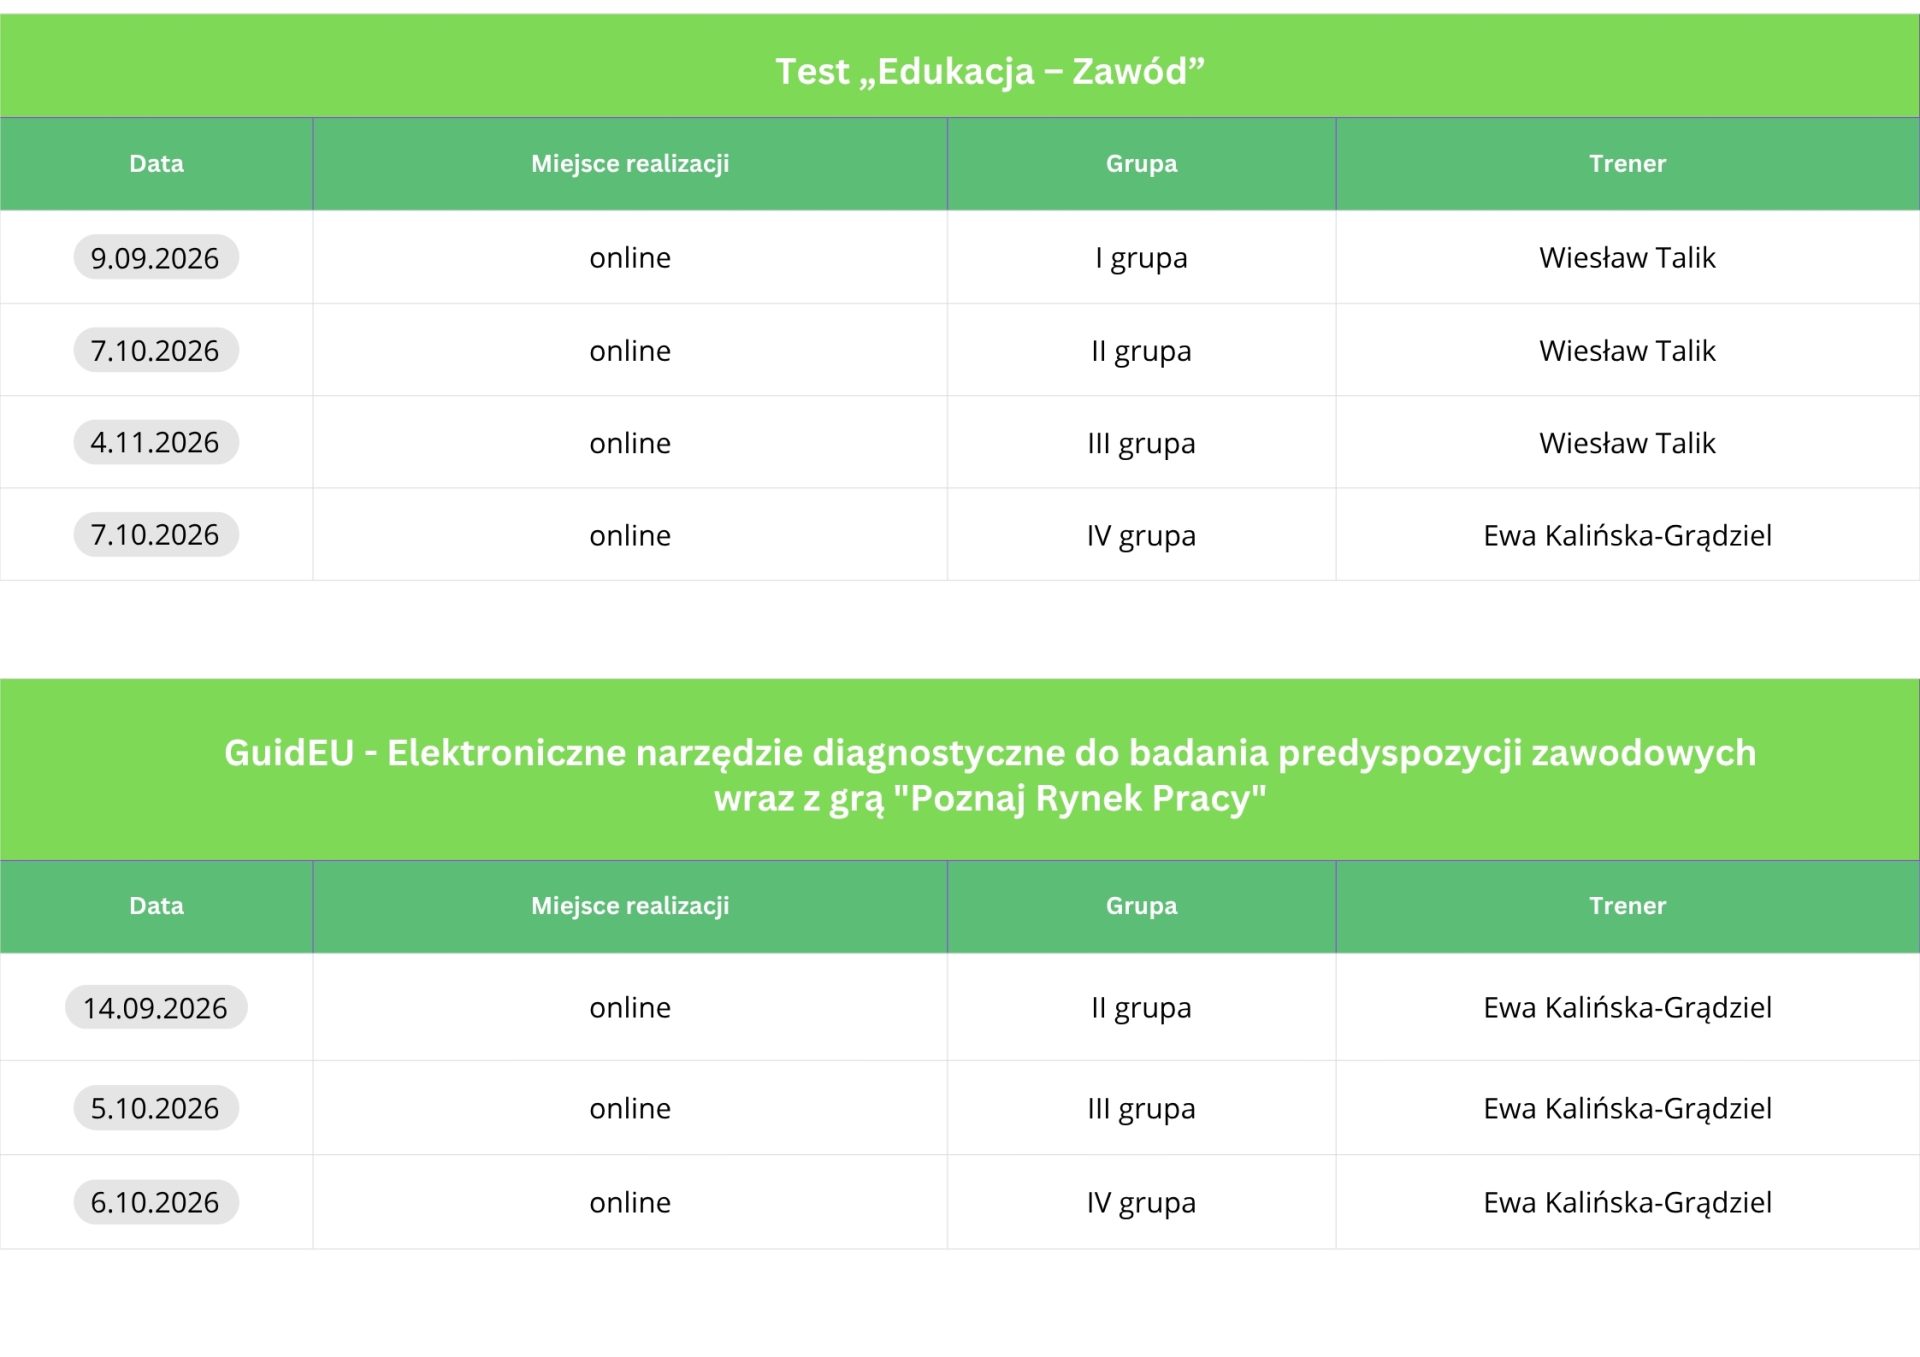1920x1357 pixels.
Task: Click the GuidEU table title banner
Action: (x=960, y=770)
